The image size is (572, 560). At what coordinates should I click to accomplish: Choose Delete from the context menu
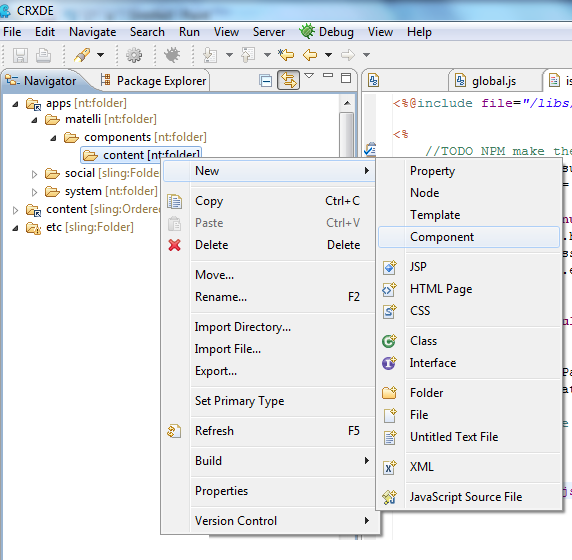coord(268,244)
